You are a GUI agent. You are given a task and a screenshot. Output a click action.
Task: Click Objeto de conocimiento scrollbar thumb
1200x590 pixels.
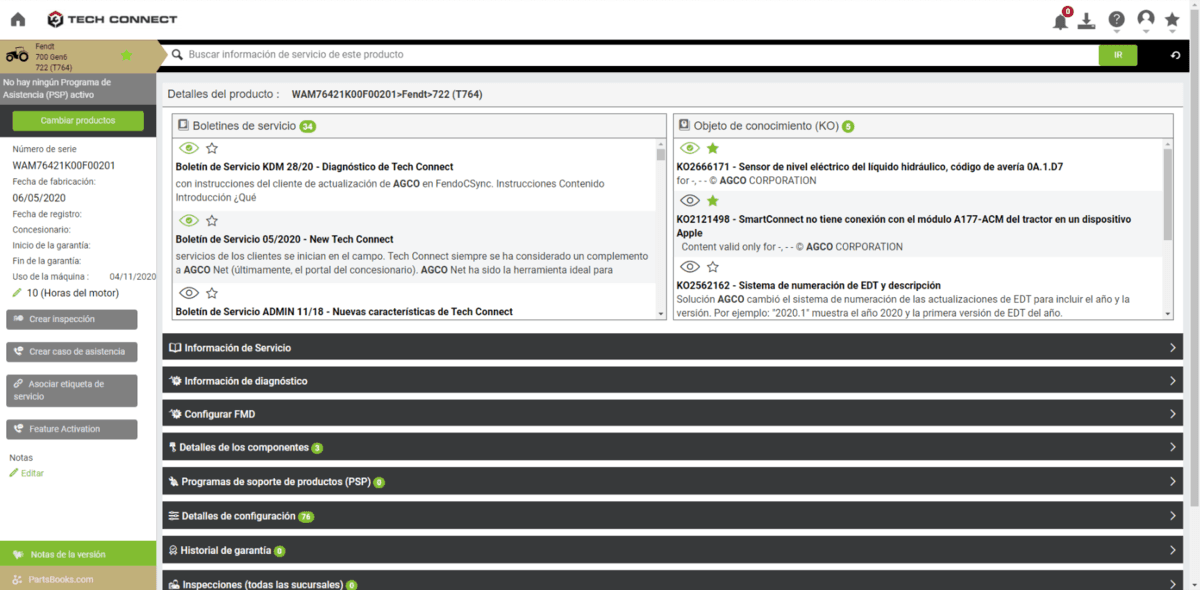1167,195
